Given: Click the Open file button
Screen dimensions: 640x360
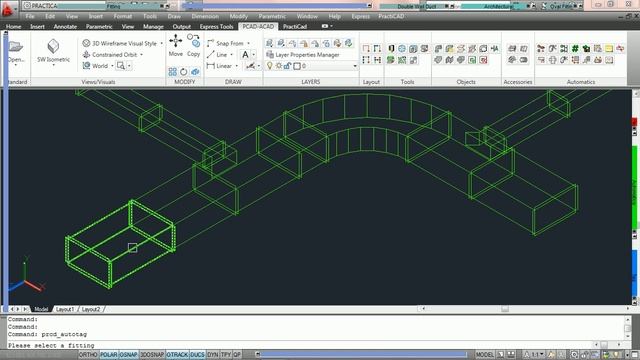Looking at the screenshot, I should [16, 51].
